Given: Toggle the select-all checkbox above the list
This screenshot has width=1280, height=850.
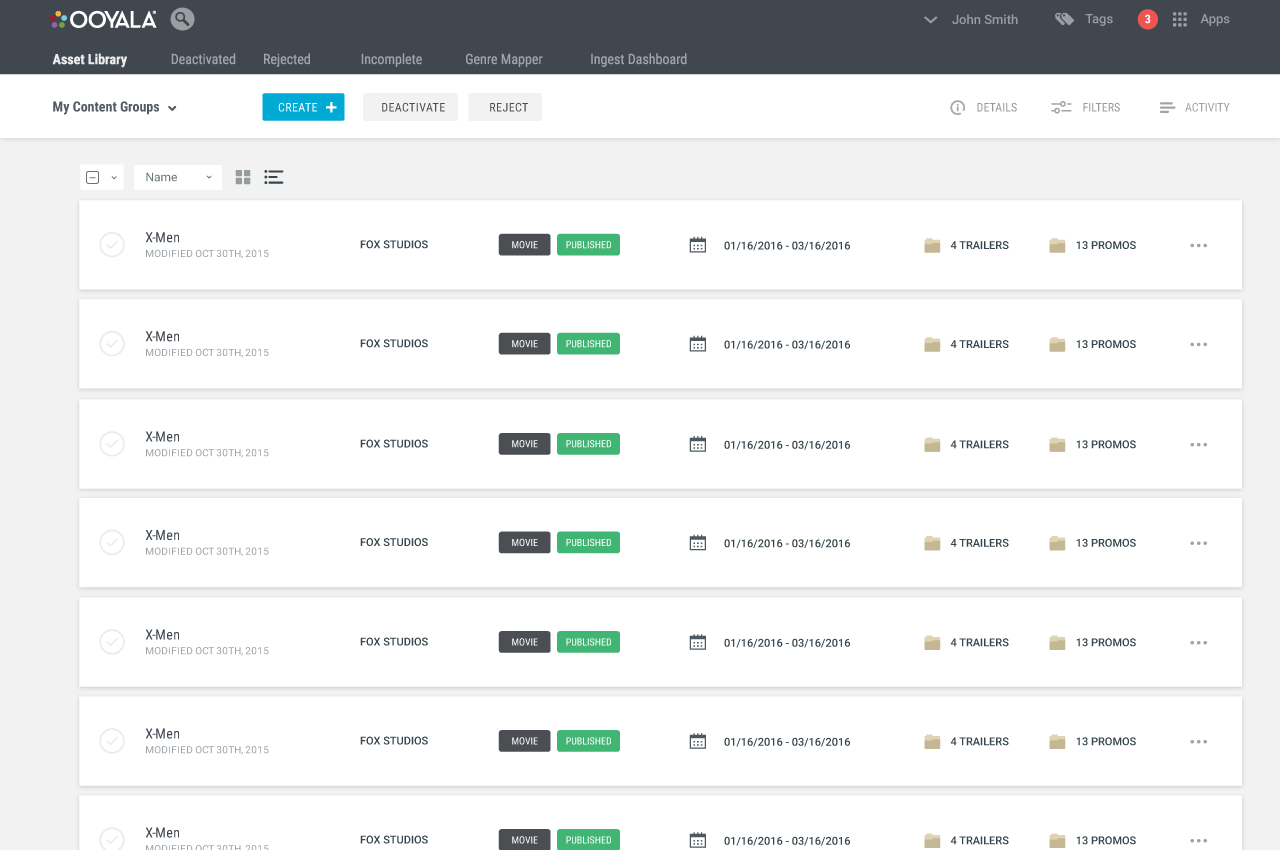Looking at the screenshot, I should pos(93,177).
